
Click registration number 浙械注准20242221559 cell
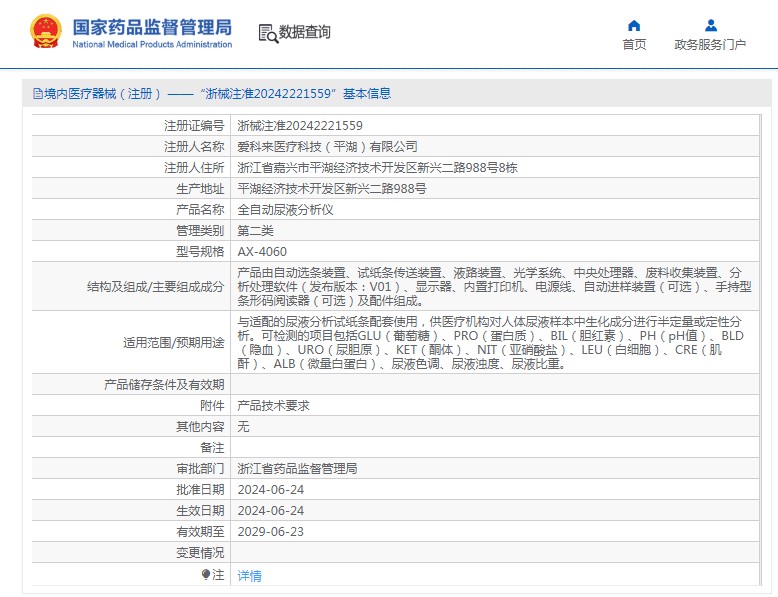tap(299, 126)
